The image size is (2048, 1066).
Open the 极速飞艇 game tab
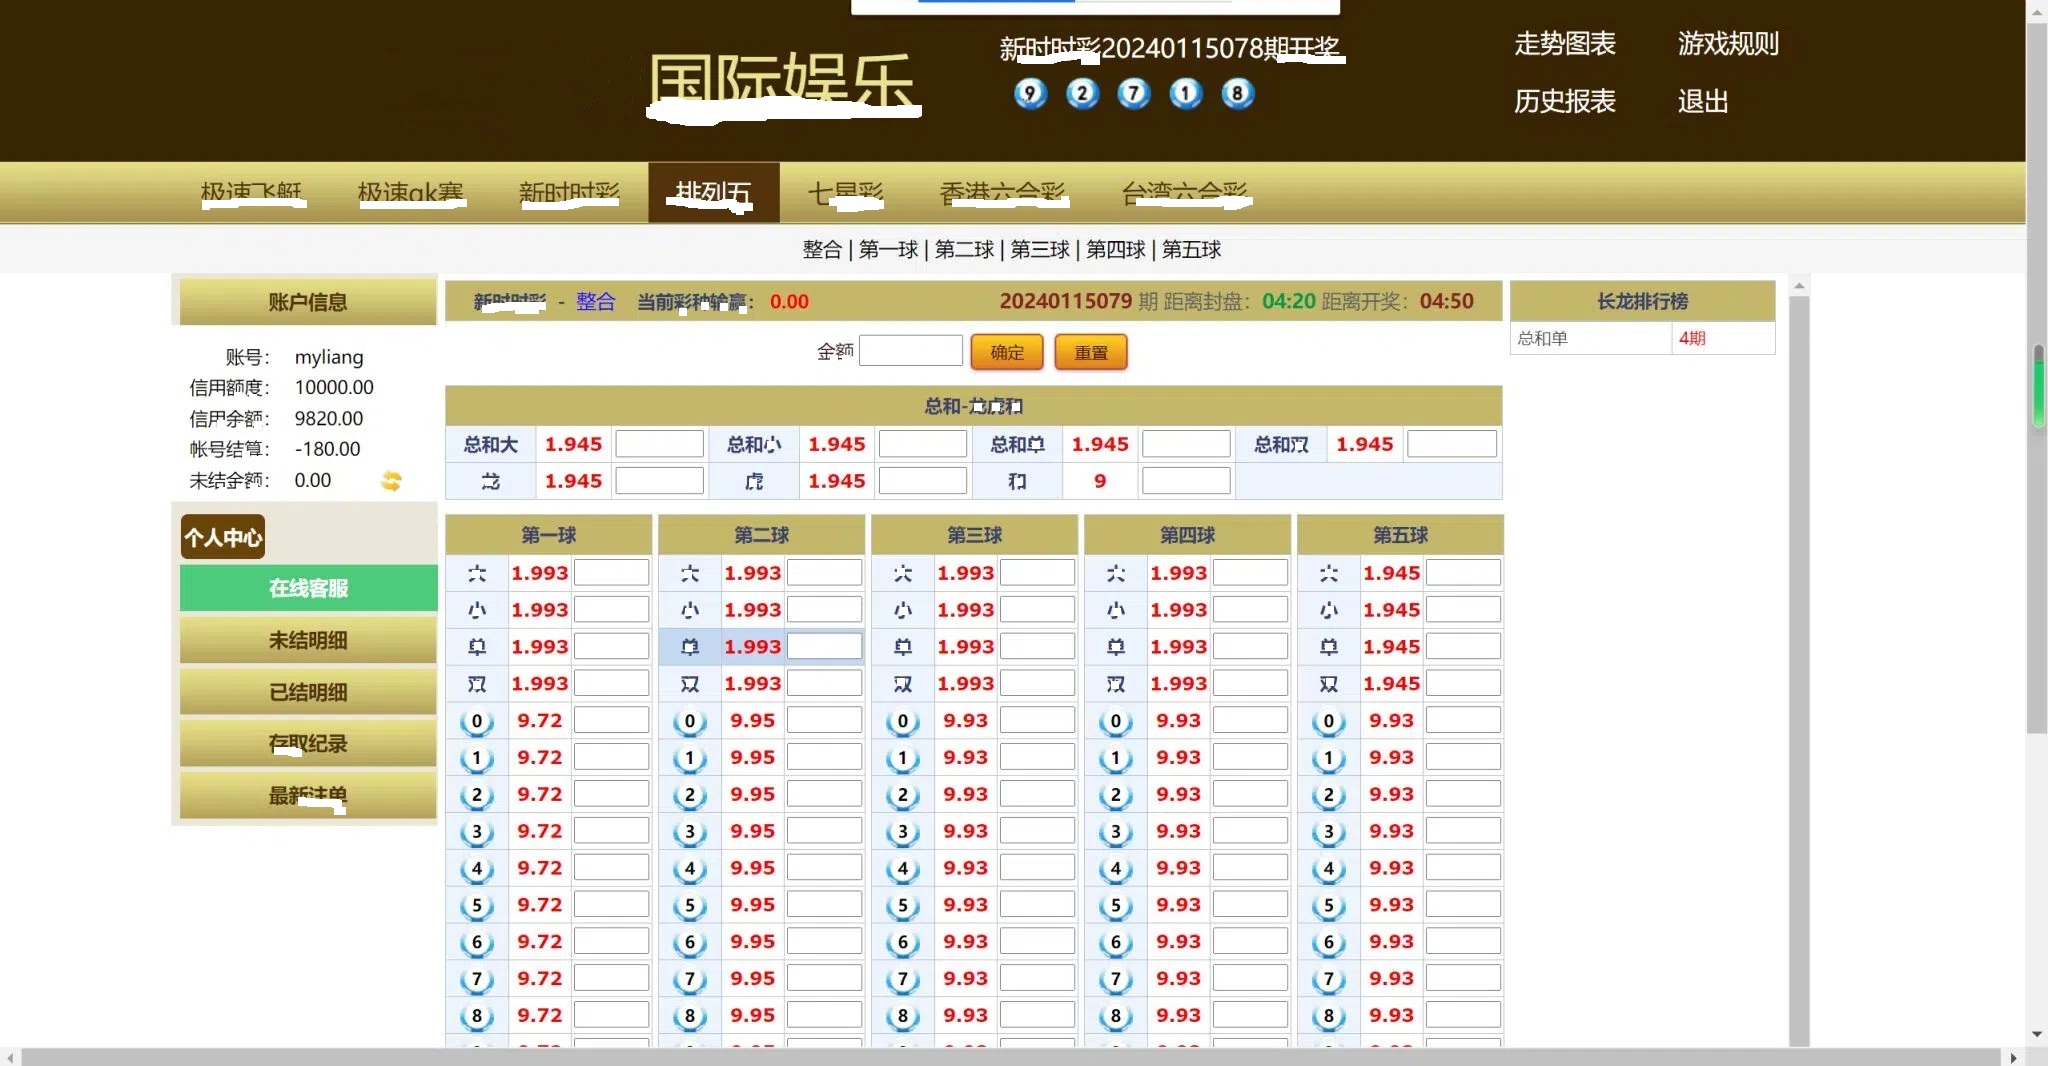click(x=252, y=192)
